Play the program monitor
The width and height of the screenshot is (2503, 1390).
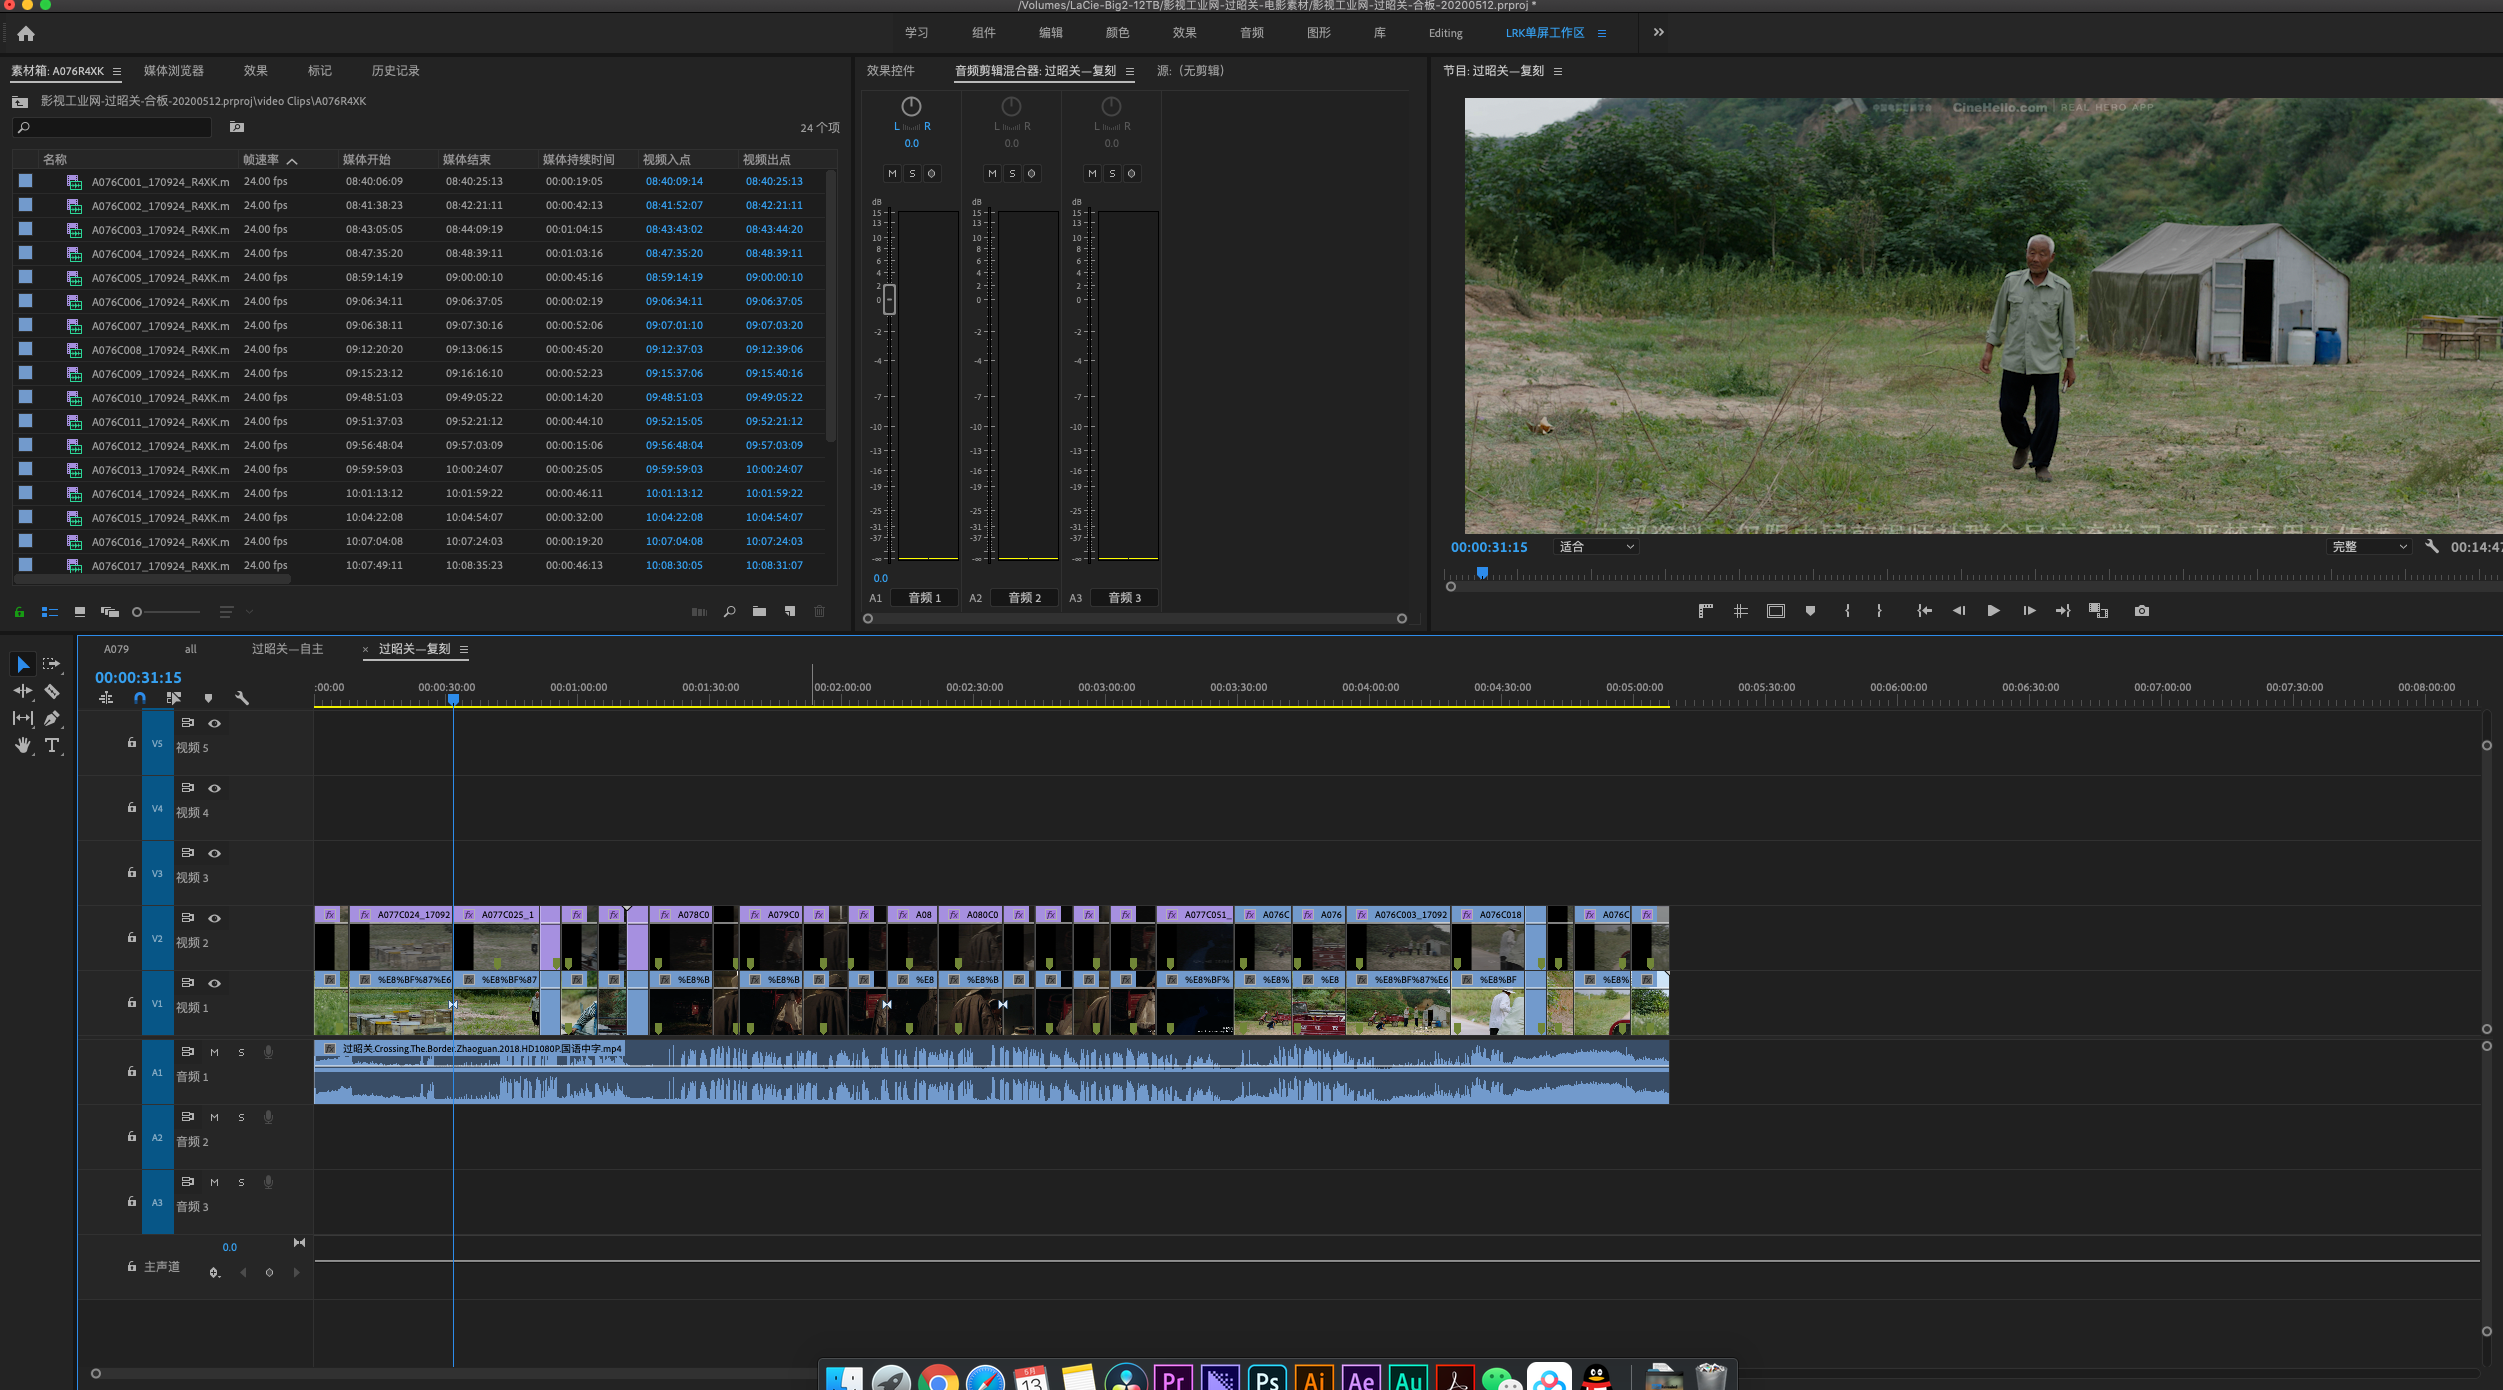pyautogui.click(x=1993, y=610)
